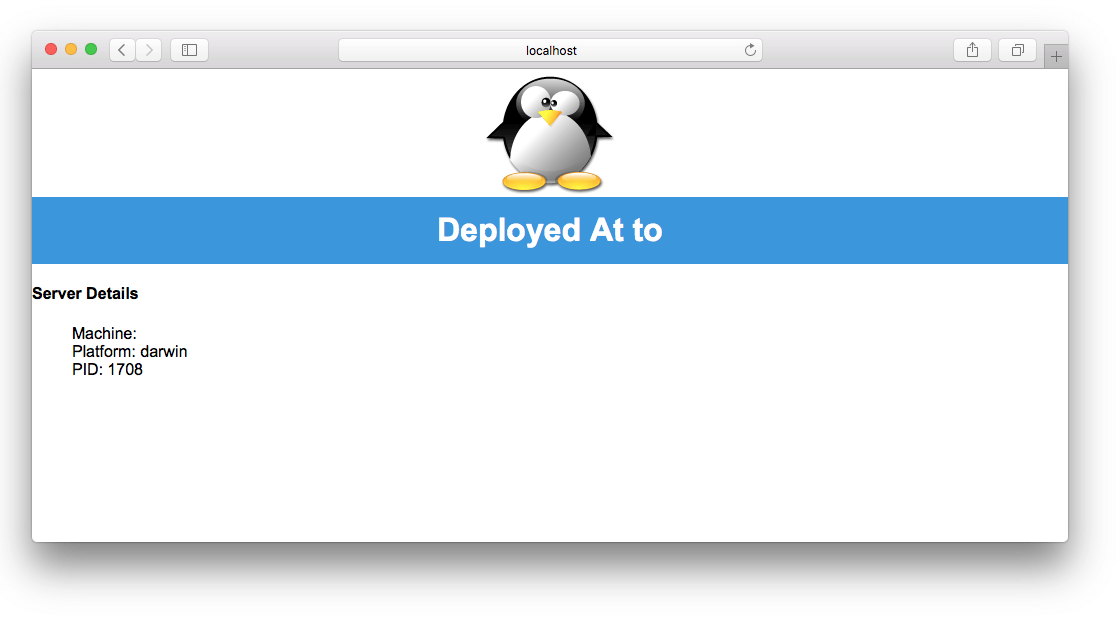1117x618 pixels.
Task: Reload the localhost page
Action: click(749, 50)
